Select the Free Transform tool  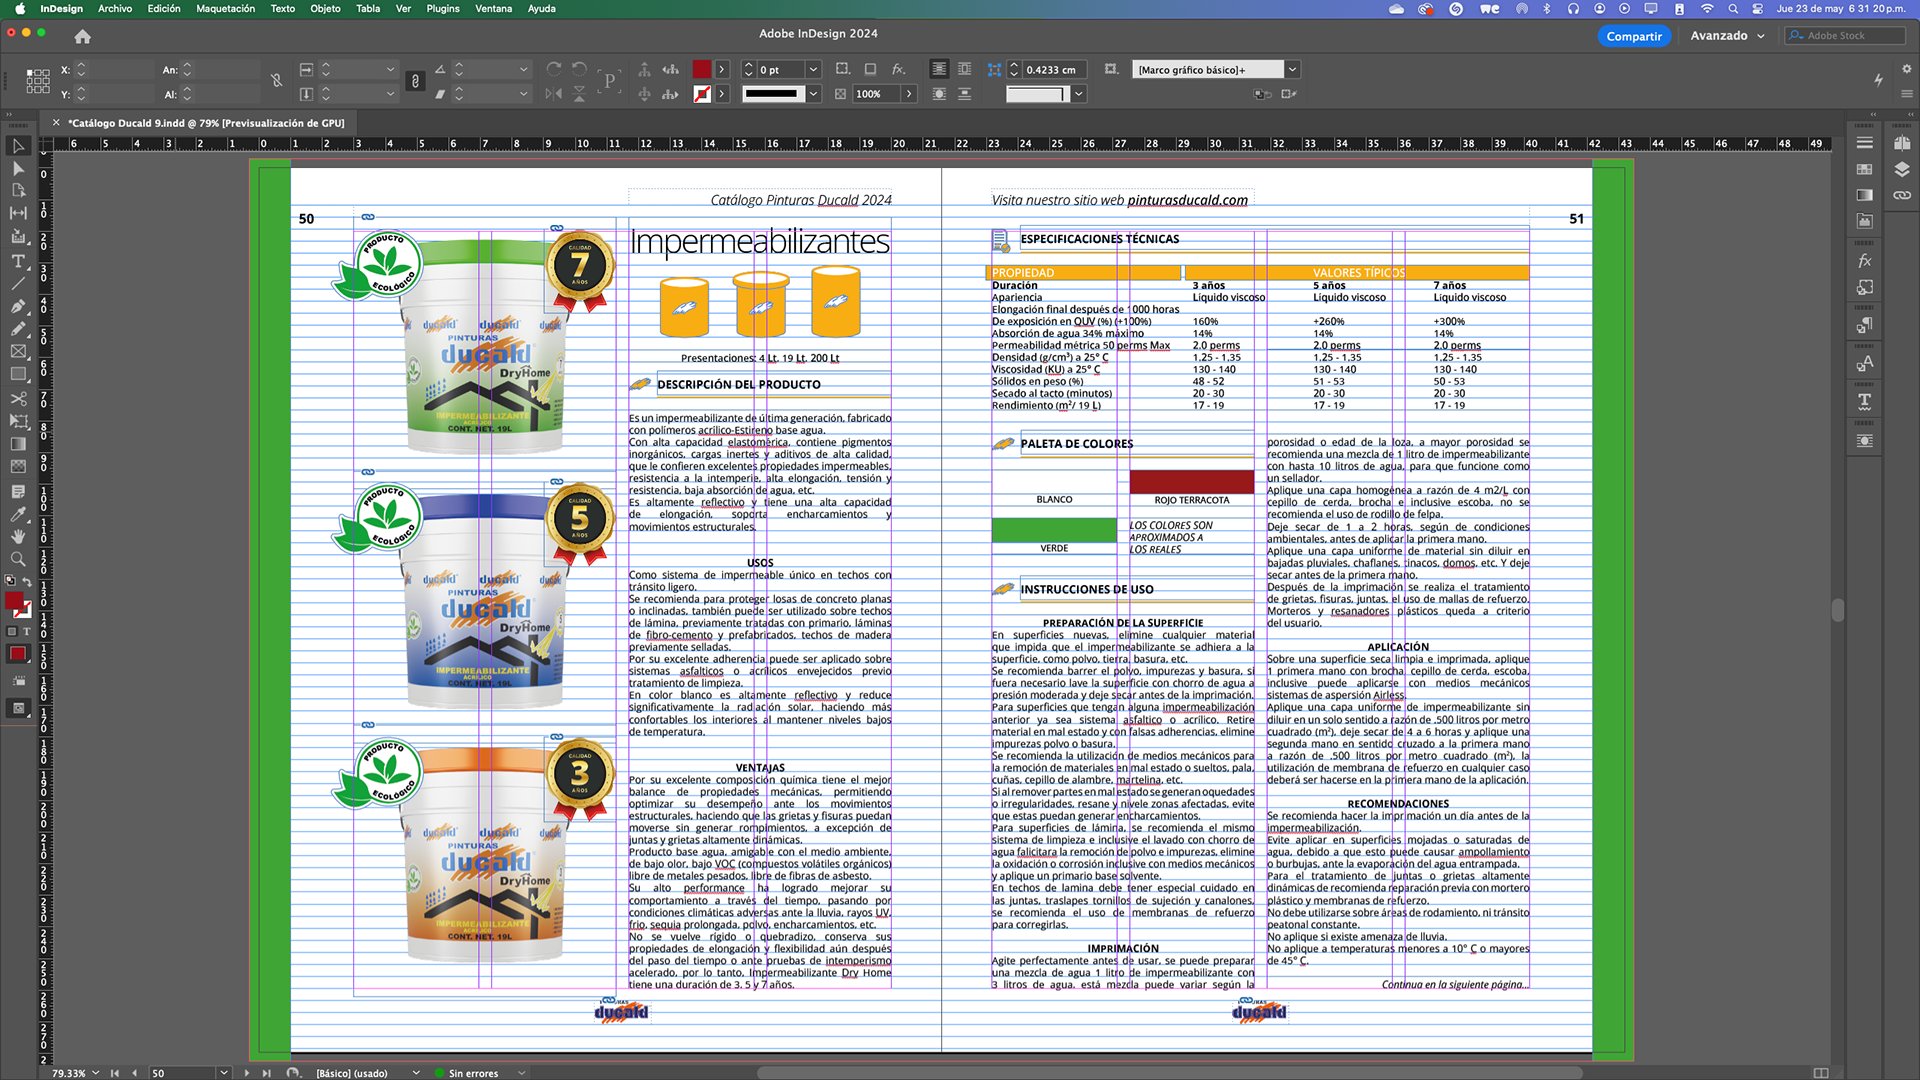[18, 421]
